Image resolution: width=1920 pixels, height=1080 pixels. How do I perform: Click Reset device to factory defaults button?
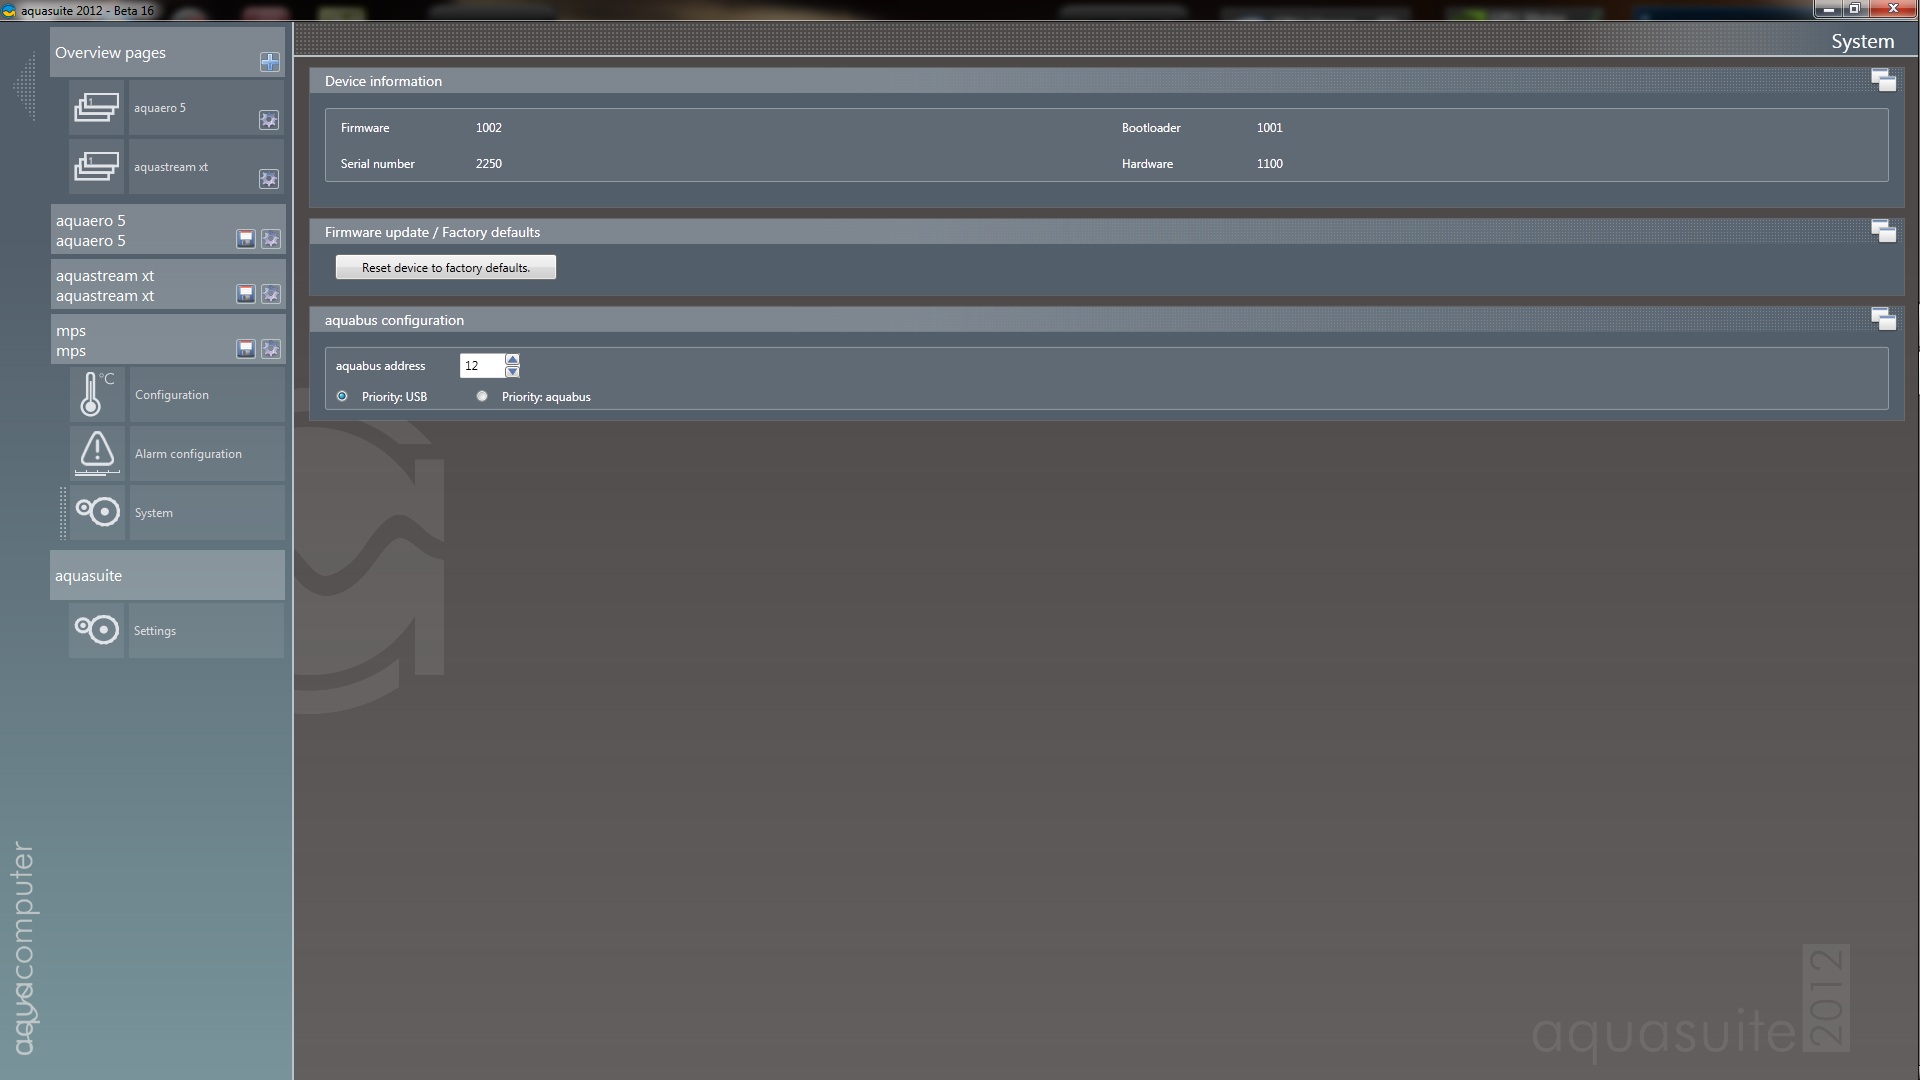click(x=446, y=268)
